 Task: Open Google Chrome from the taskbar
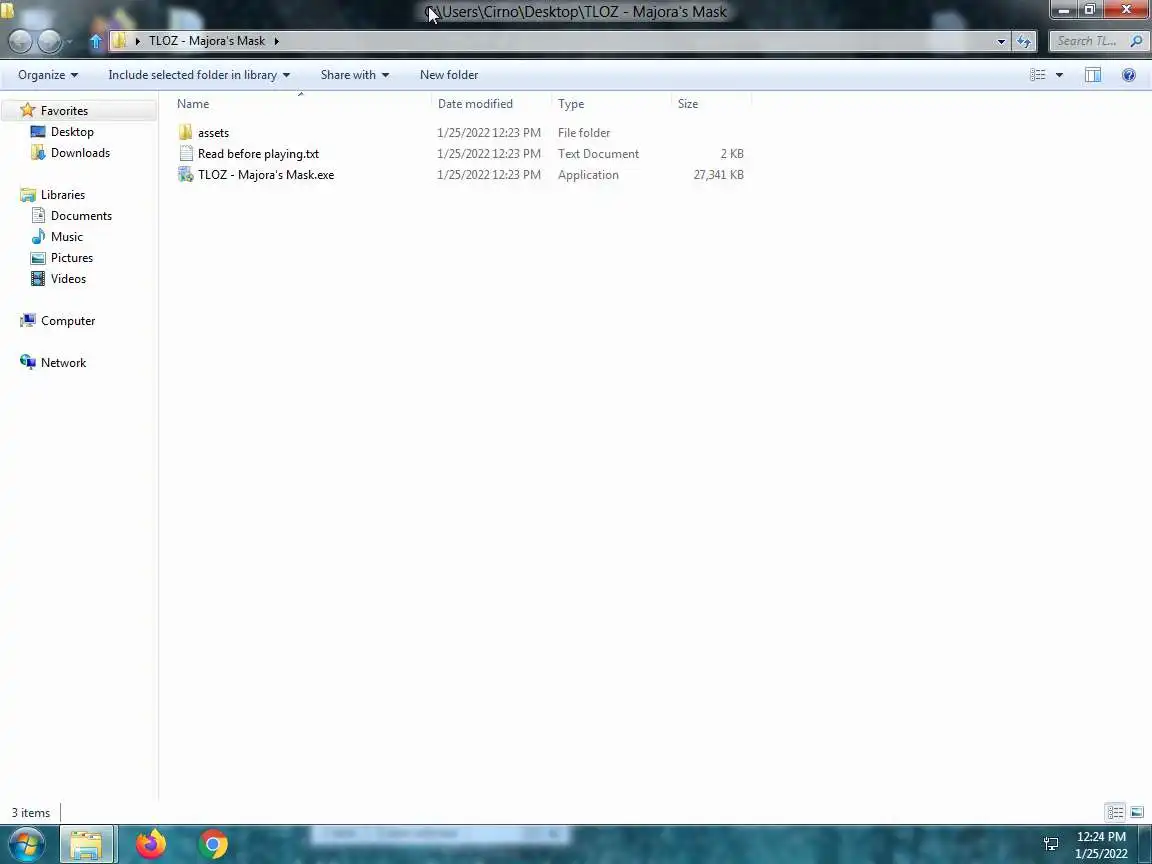click(x=212, y=844)
